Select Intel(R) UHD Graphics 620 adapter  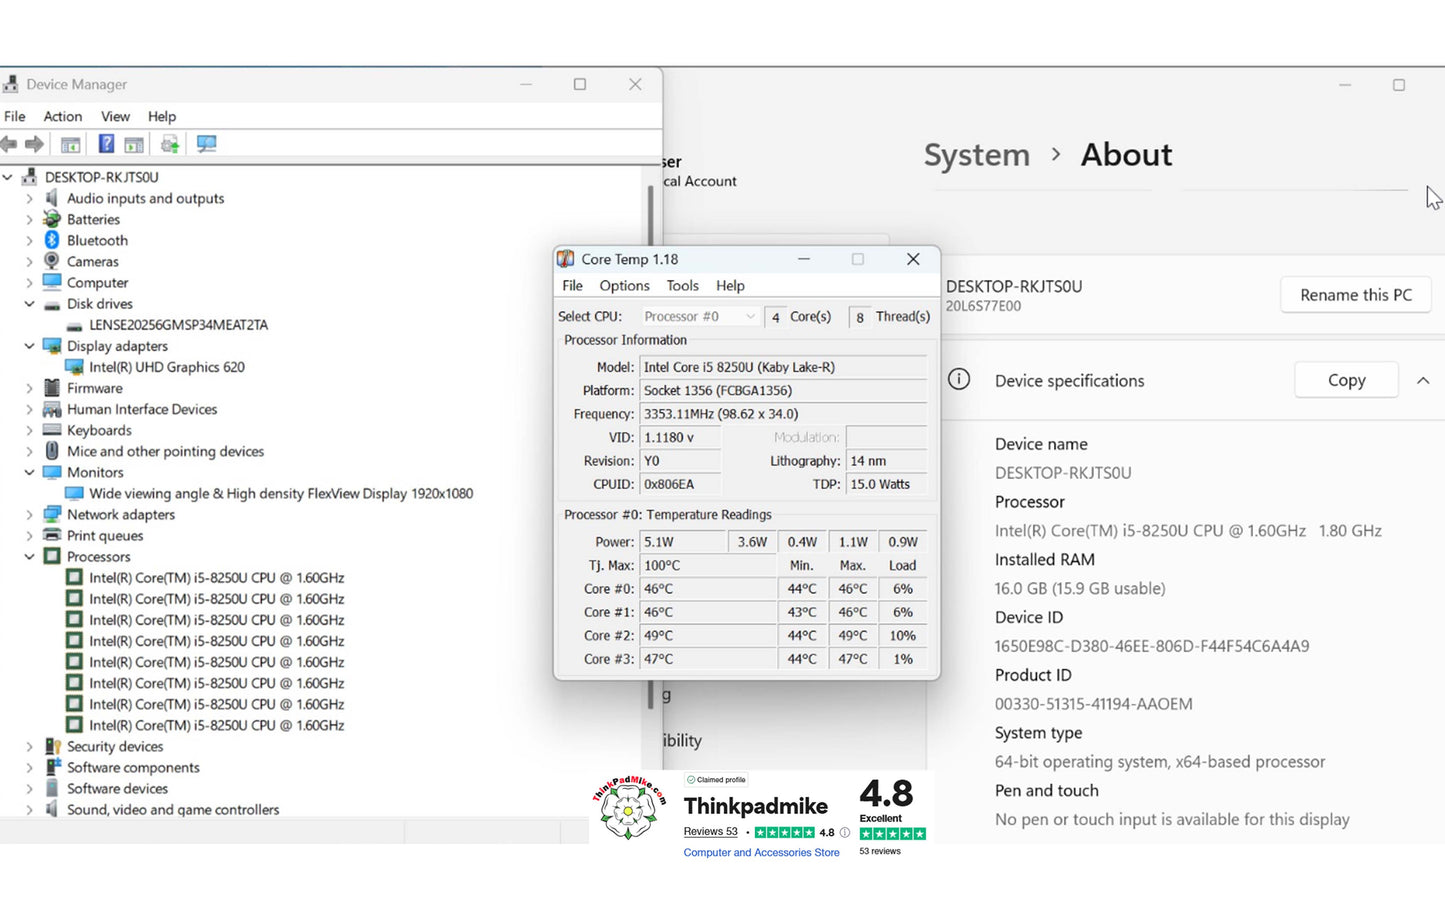coord(166,367)
